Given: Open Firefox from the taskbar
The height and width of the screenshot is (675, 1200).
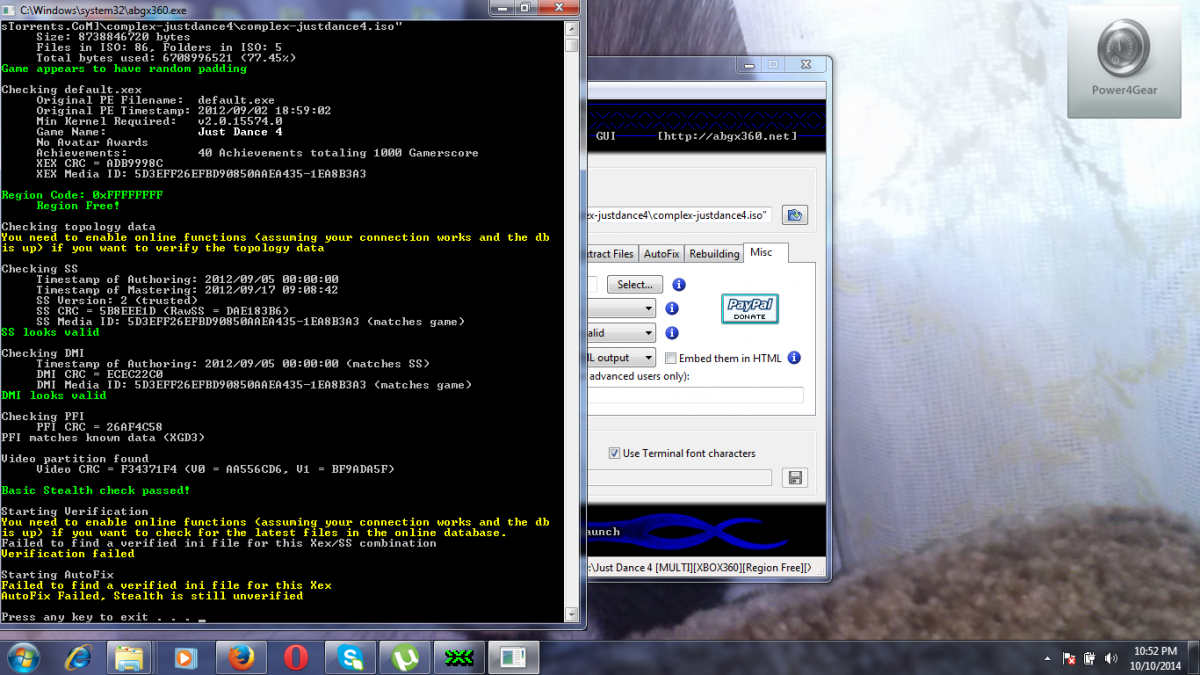Looking at the screenshot, I should 240,657.
